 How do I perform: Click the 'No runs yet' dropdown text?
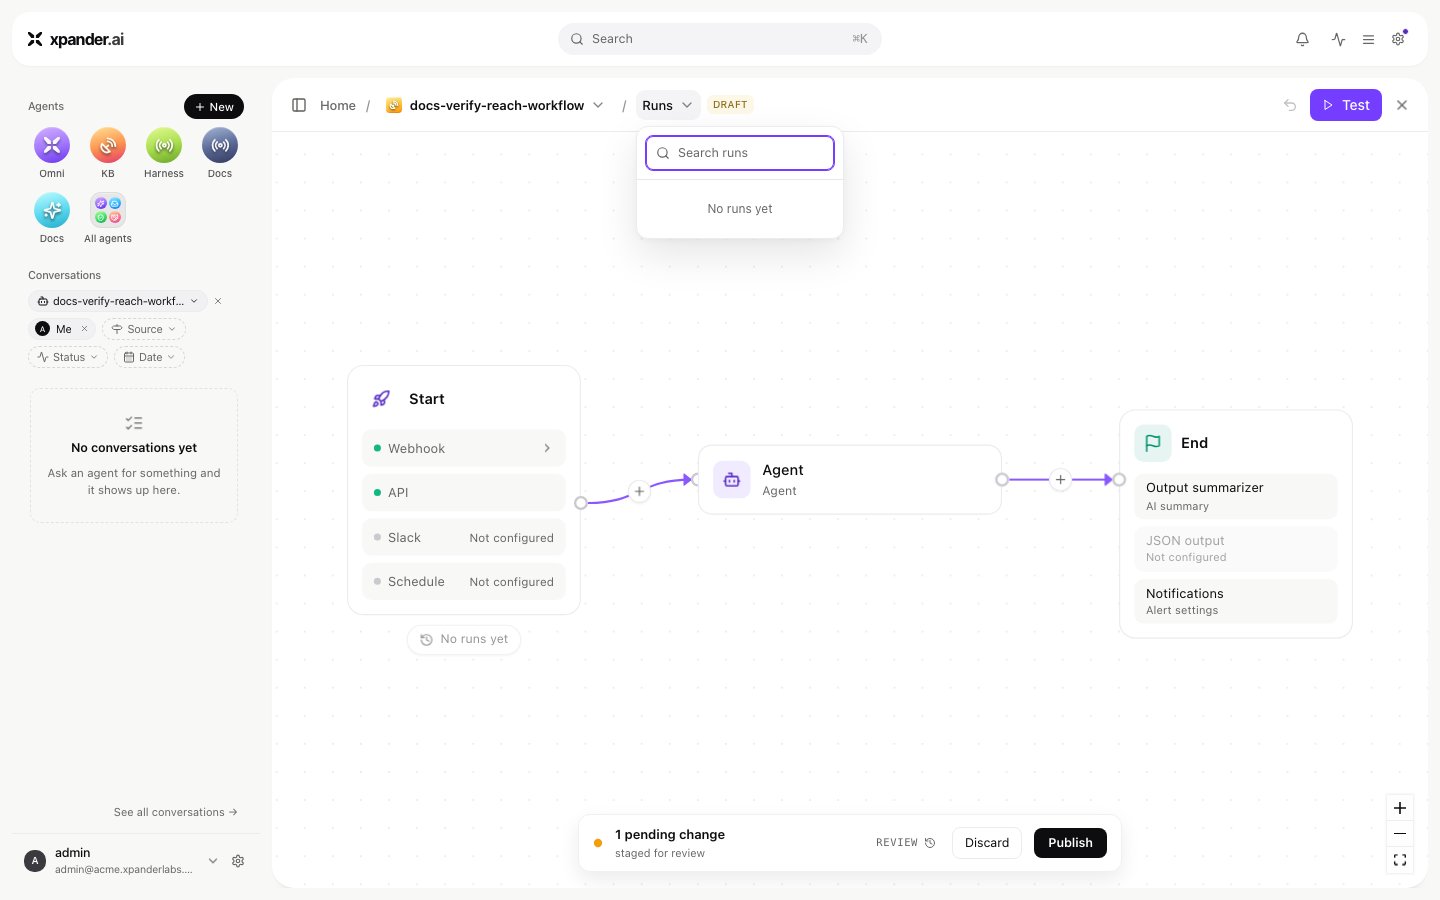coord(740,209)
